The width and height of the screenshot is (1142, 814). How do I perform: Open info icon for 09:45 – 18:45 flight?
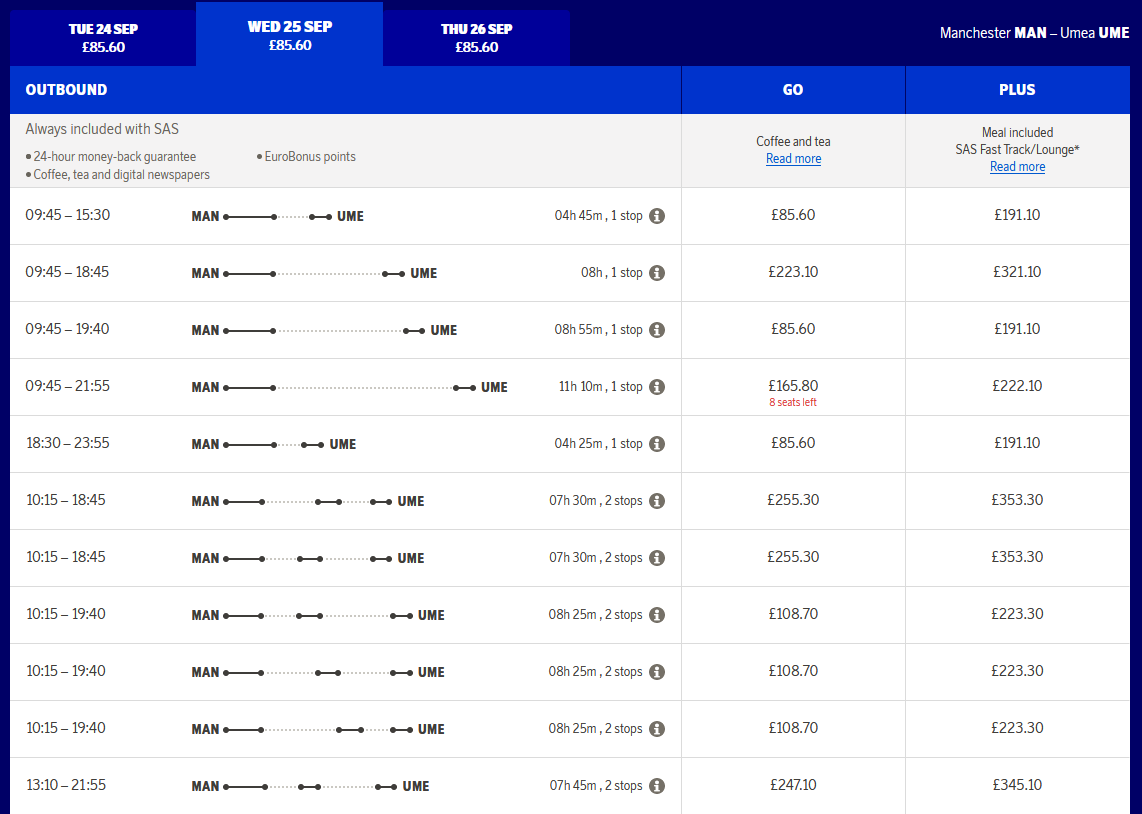coord(657,273)
